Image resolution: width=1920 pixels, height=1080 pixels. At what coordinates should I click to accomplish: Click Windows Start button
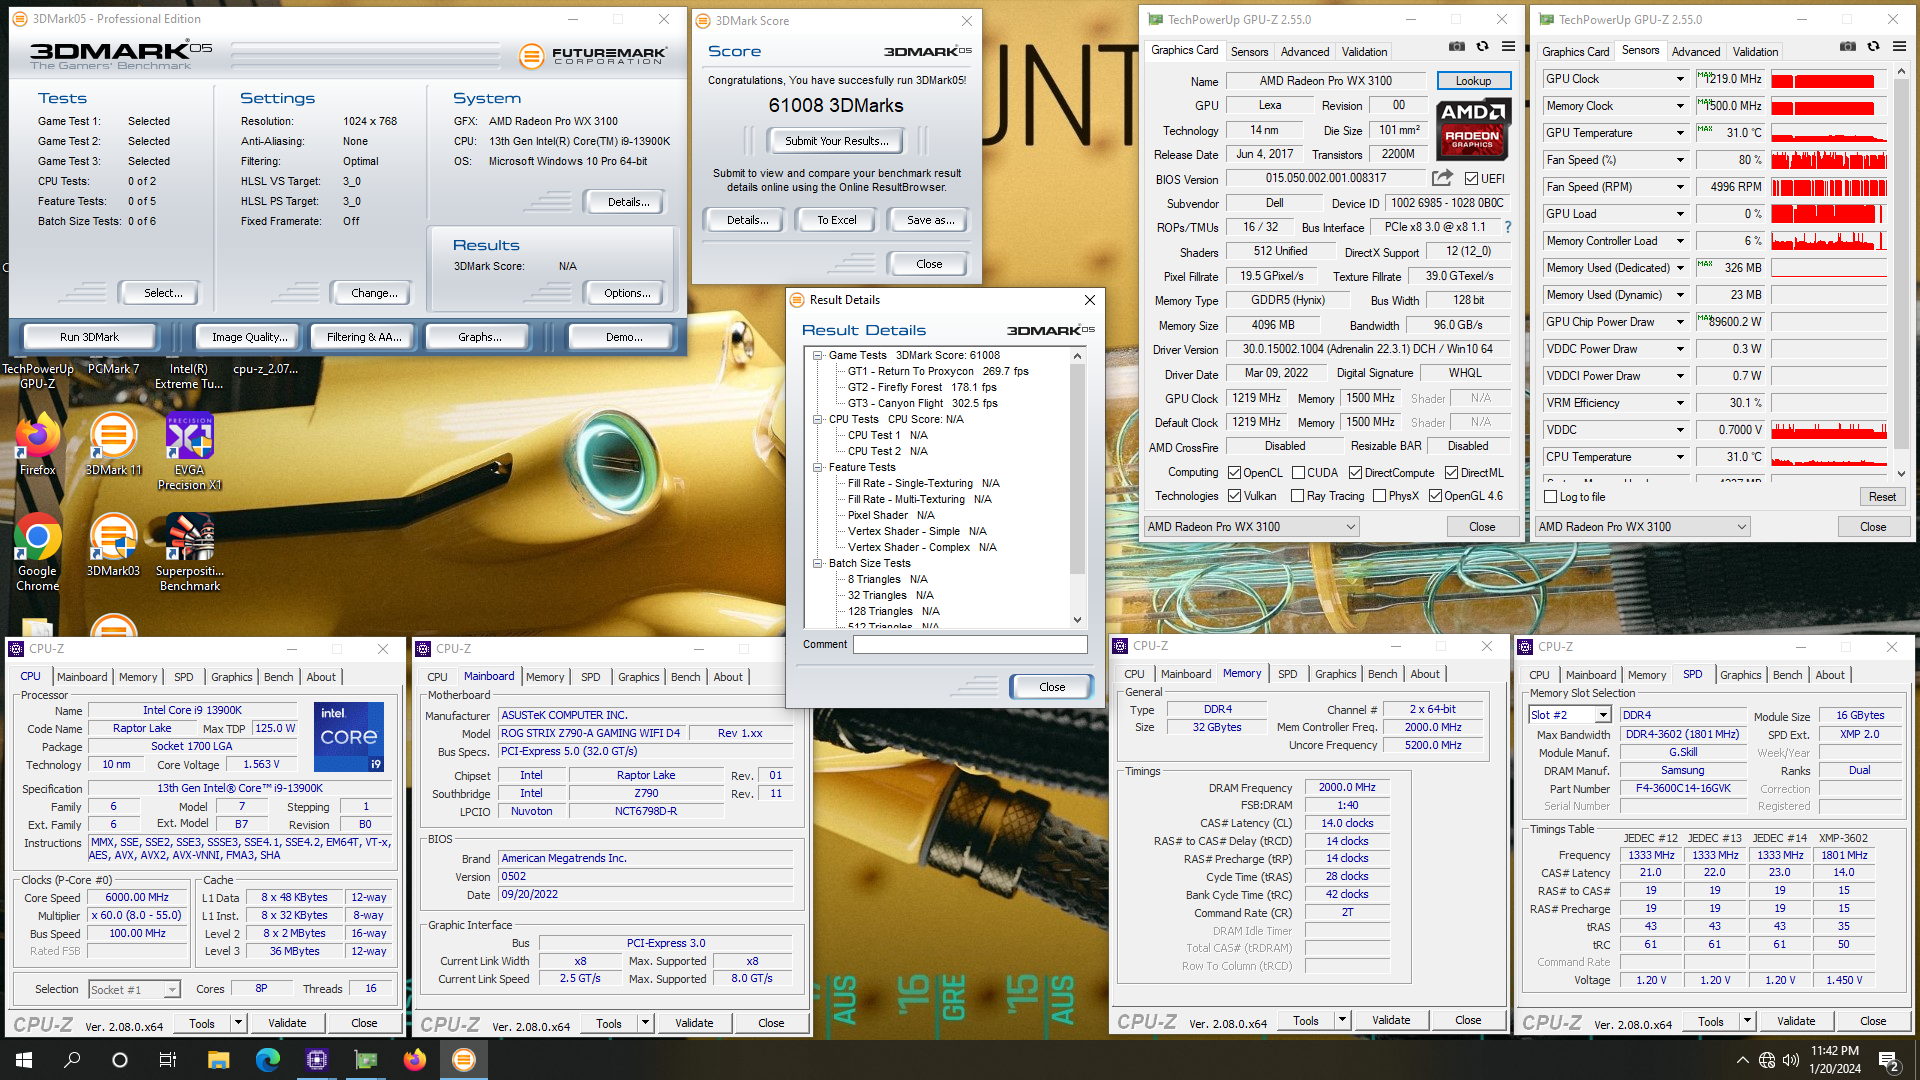coord(24,1060)
